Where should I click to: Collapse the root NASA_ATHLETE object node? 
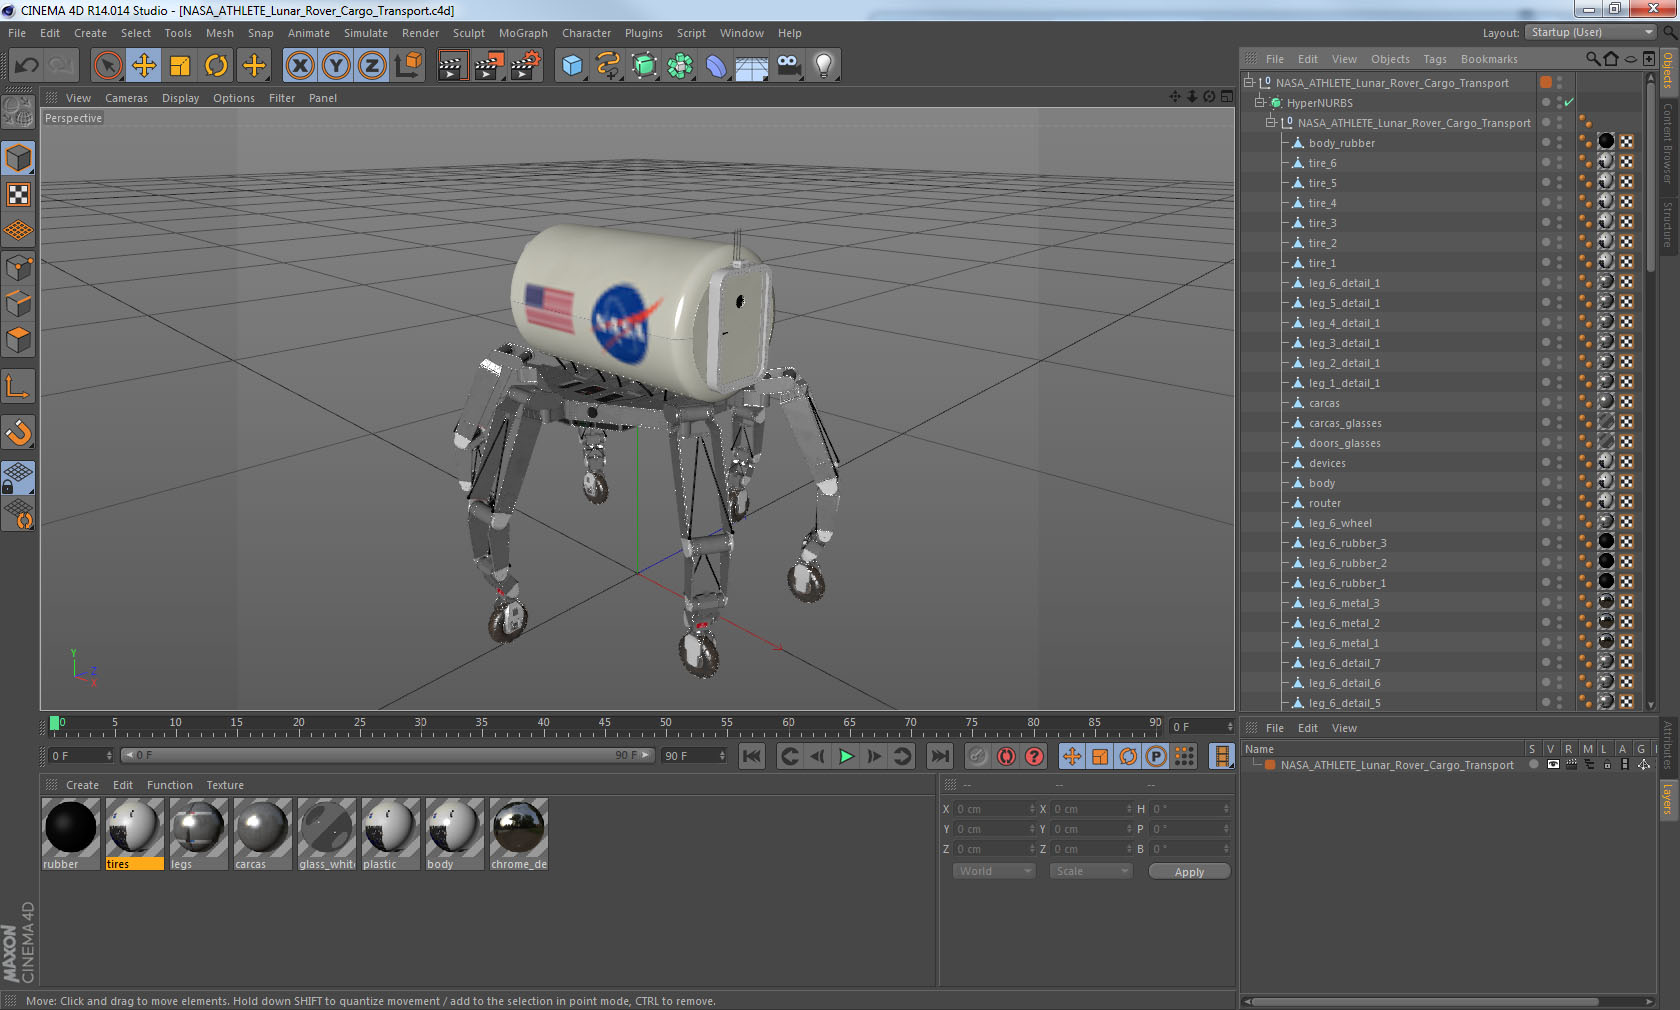1249,82
